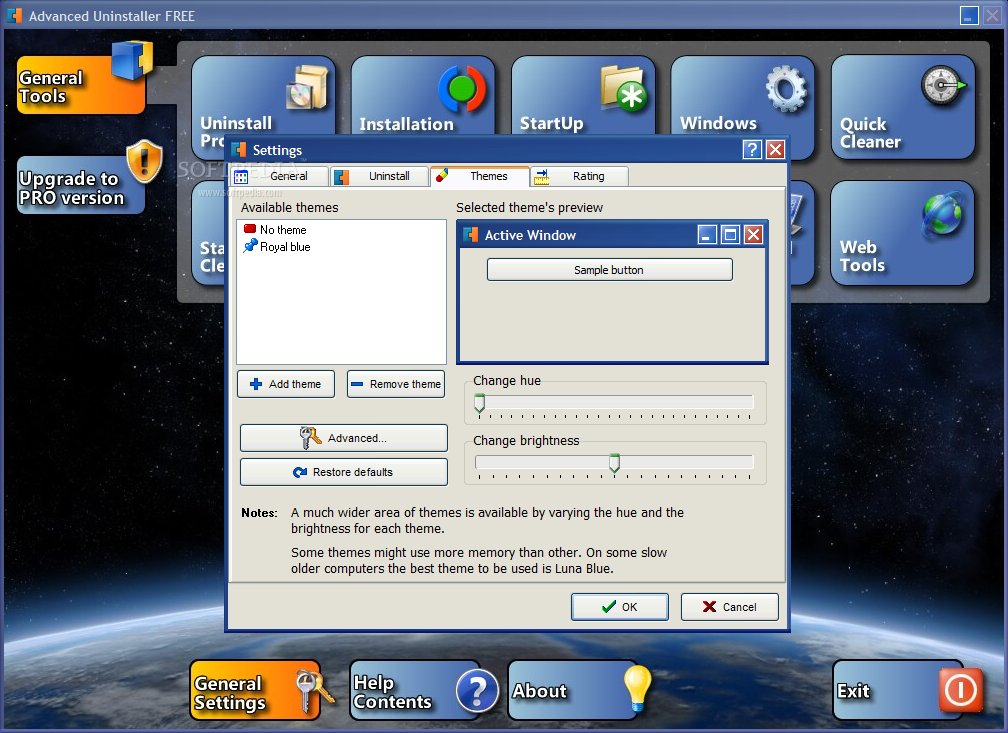Select the Themes tab
Image resolution: width=1008 pixels, height=733 pixels.
480,176
